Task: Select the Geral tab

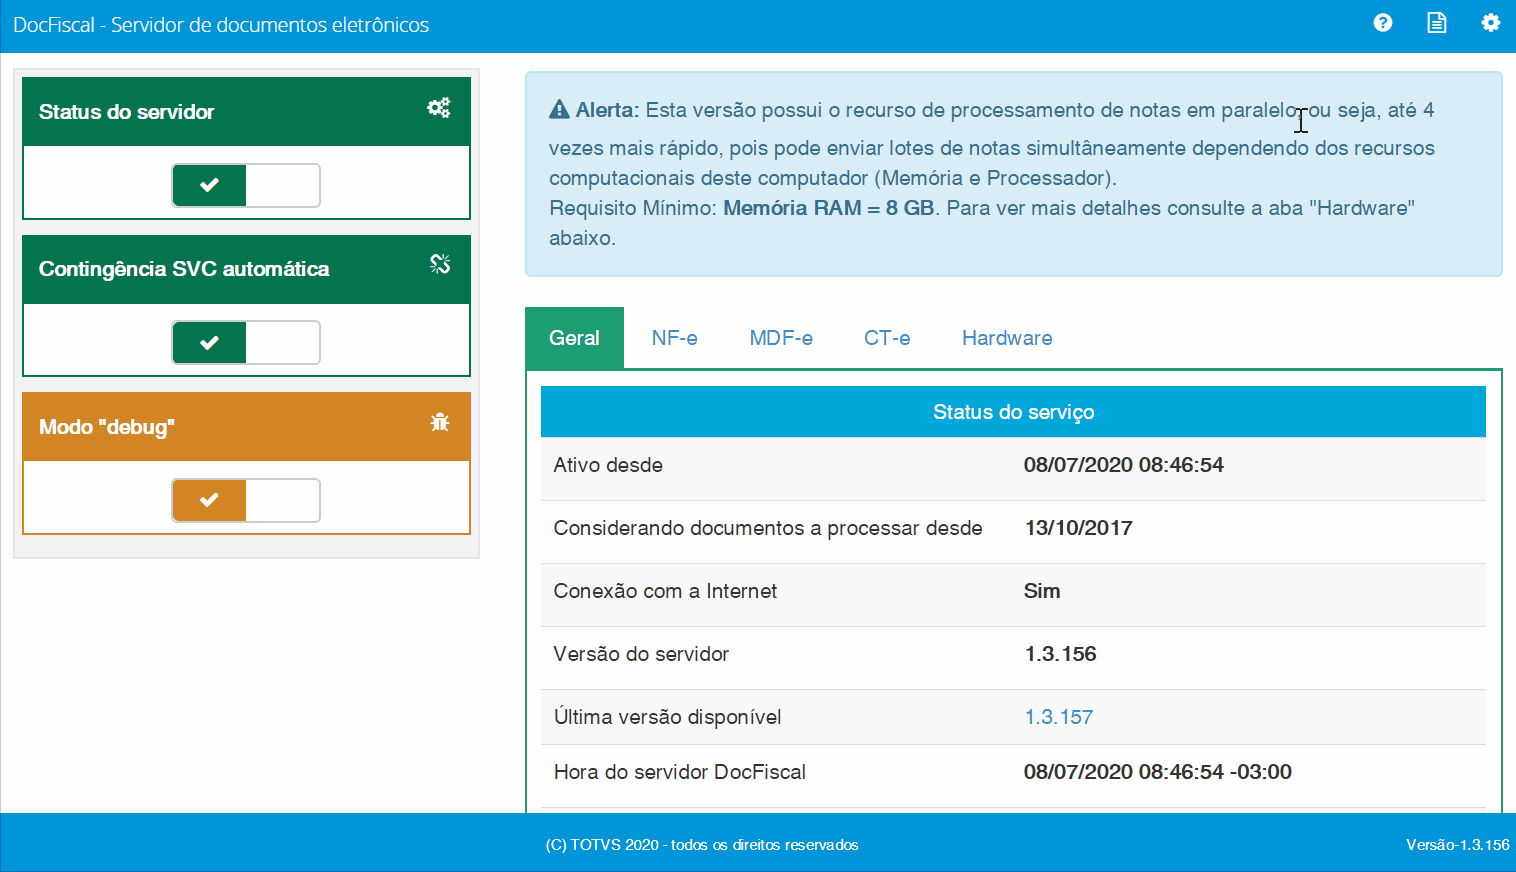Action: (574, 338)
